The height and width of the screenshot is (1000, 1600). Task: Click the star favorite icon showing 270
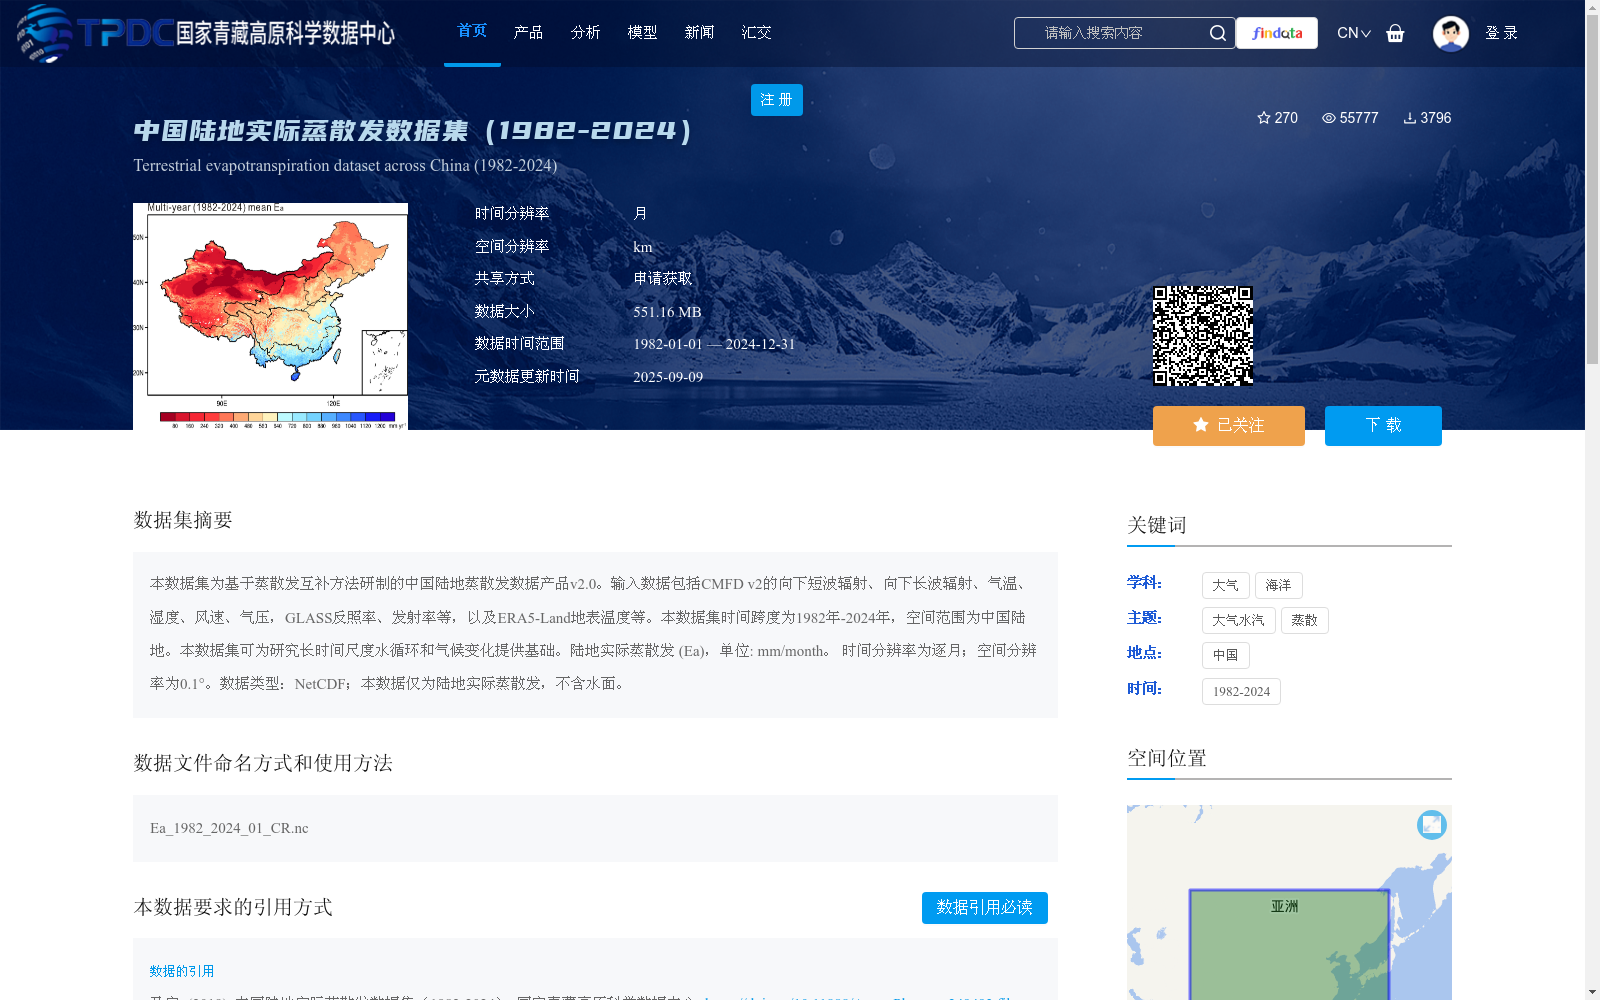(1264, 118)
